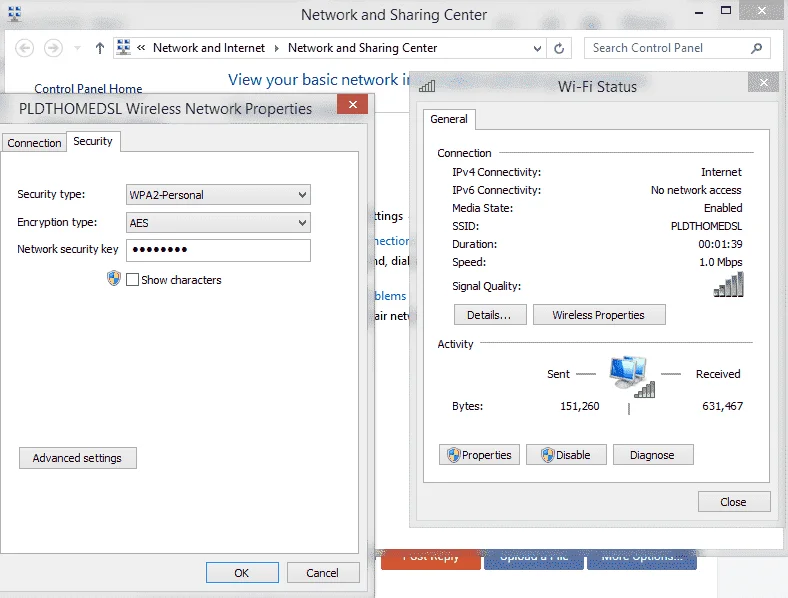This screenshot has width=788, height=598.
Task: Open Wi-Fi adapter Properties
Action: [479, 455]
